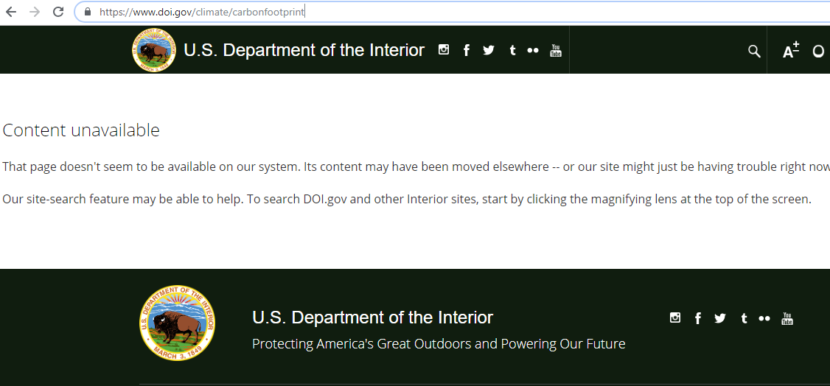
Task: Open the Tumblr icon in the header
Action: 512,50
